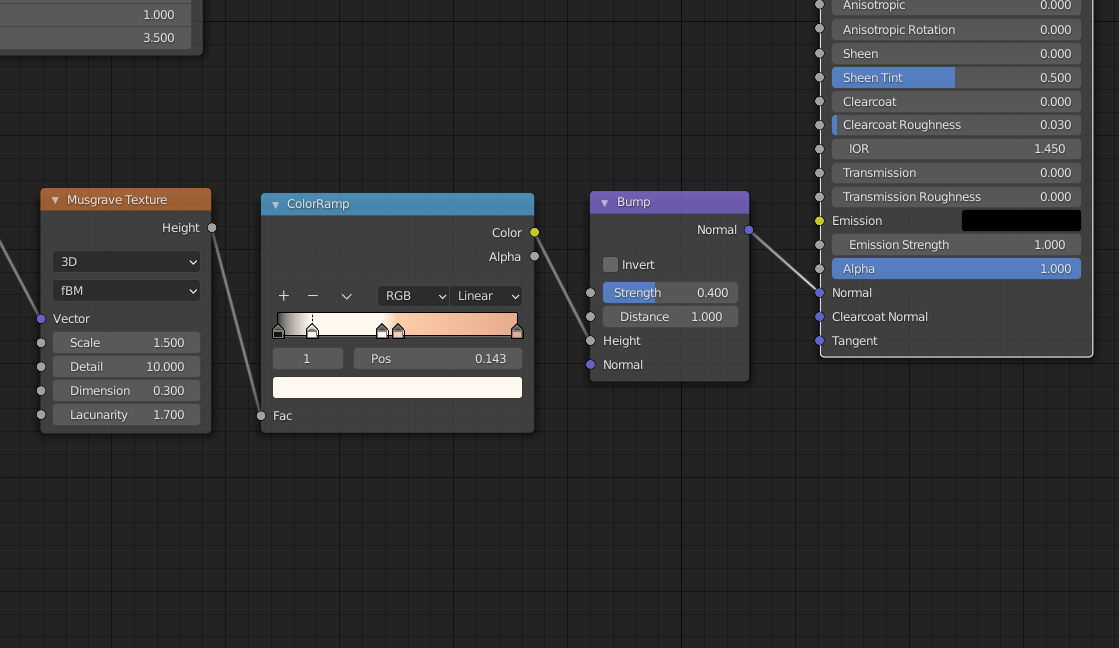This screenshot has width=1119, height=648.
Task: Click the Pos value field in ColorRamp
Action: 437,358
